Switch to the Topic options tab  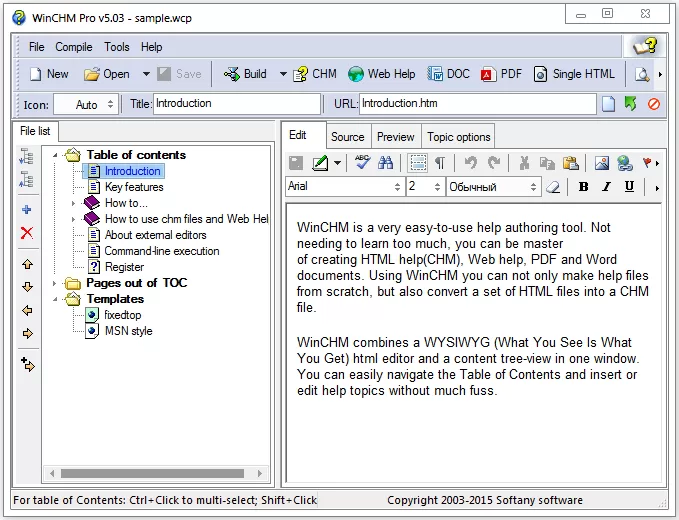pos(459,137)
